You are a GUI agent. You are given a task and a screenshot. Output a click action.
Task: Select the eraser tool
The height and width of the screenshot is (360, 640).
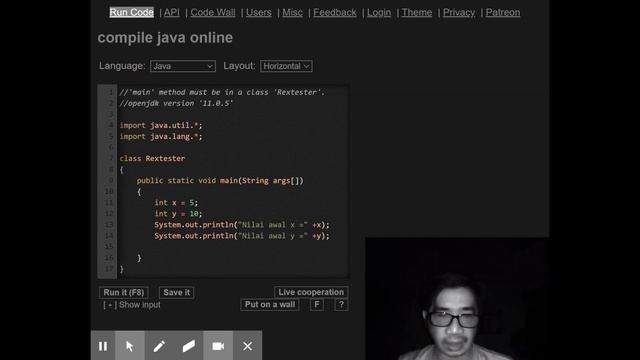point(189,346)
